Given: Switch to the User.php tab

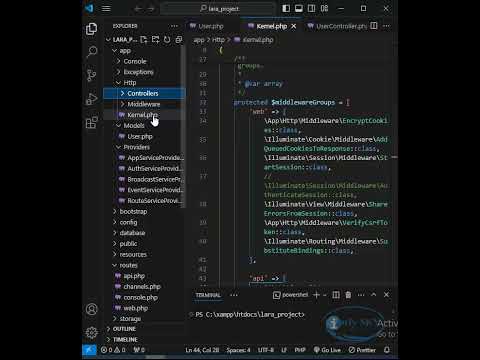Looking at the screenshot, I should pos(210,26).
